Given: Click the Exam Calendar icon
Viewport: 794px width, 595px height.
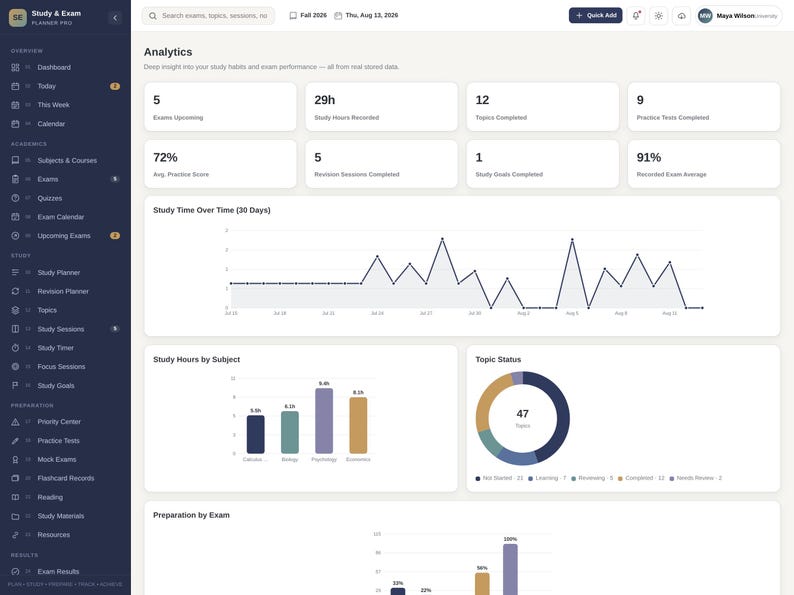Looking at the screenshot, I should [15, 217].
